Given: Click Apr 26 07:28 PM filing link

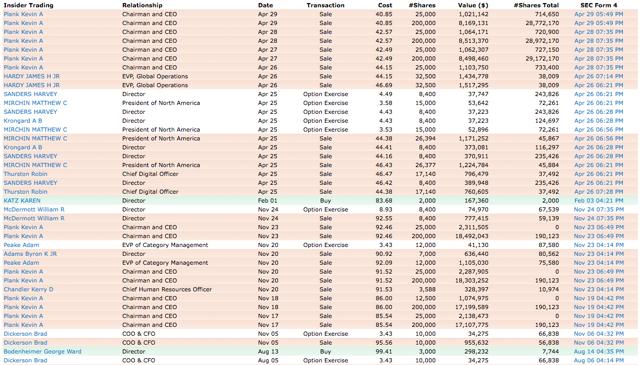Looking at the screenshot, I should point(599,192).
